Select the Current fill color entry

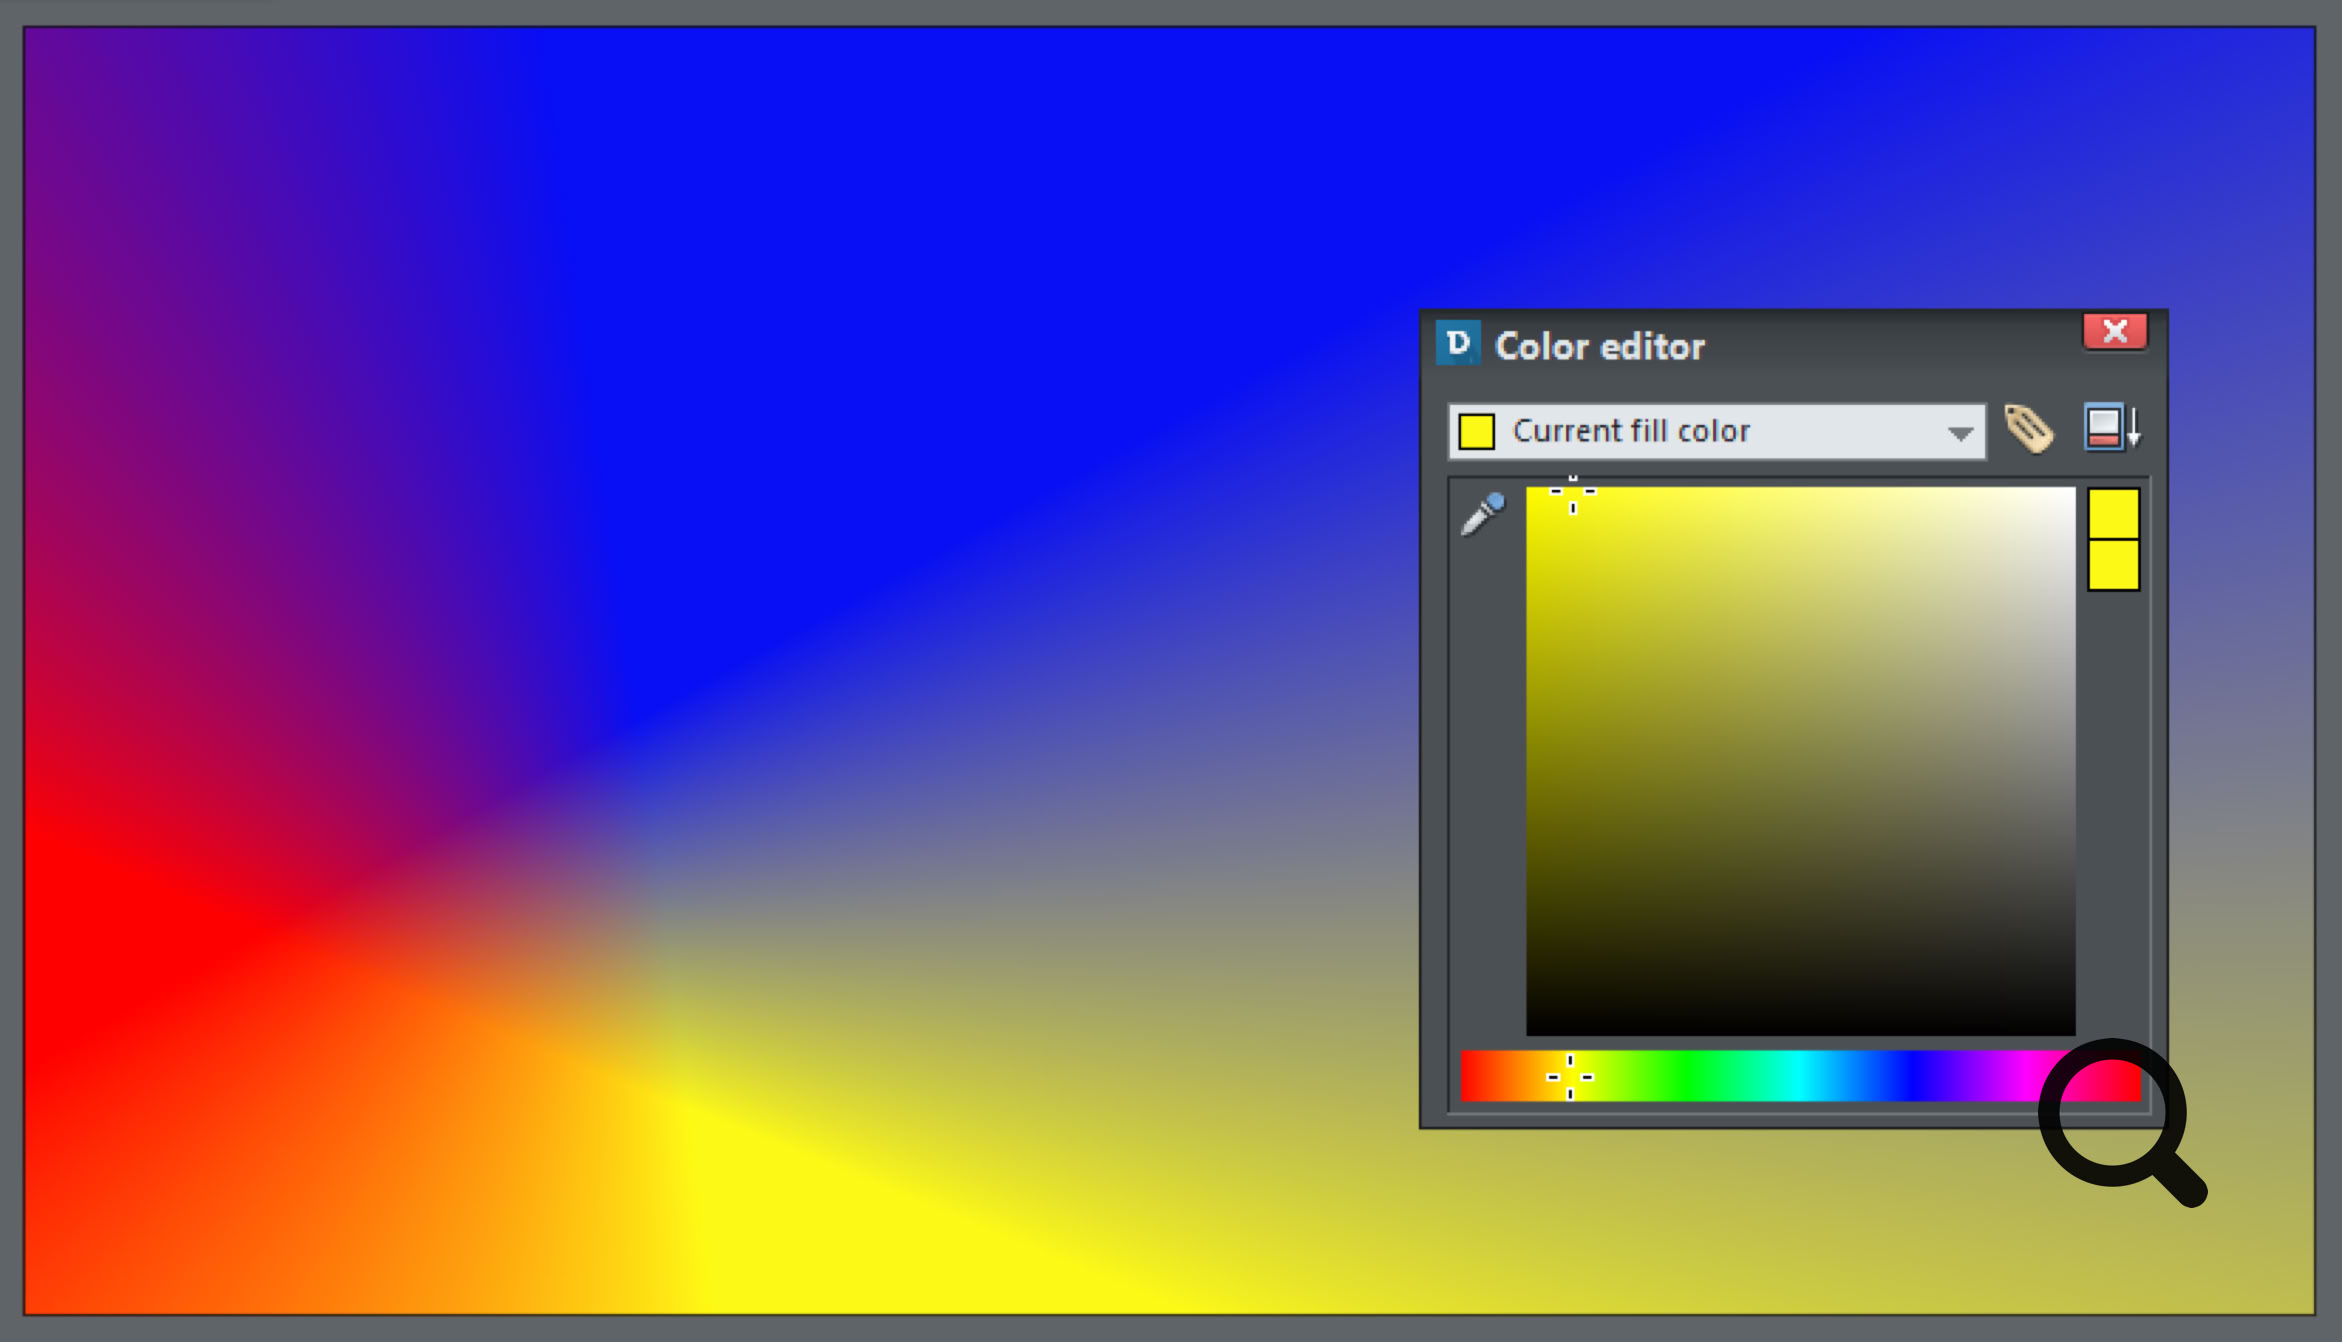click(1632, 430)
